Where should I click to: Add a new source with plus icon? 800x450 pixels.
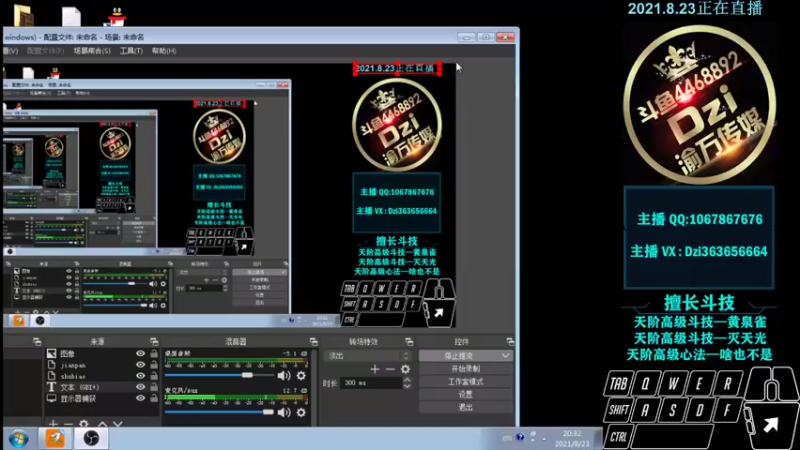point(53,423)
